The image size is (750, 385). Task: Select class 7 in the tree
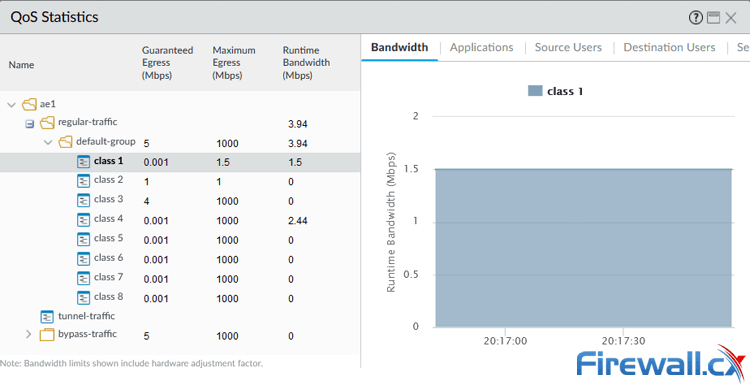coord(109,277)
